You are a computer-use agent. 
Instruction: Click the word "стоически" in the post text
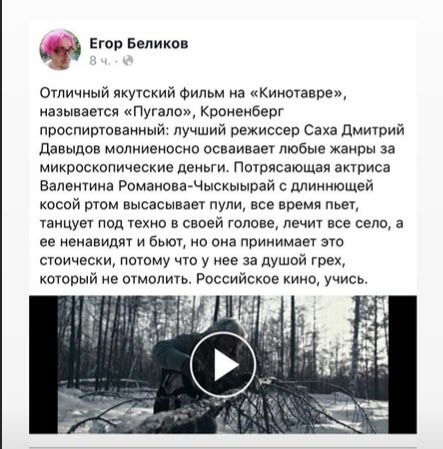coord(77,260)
